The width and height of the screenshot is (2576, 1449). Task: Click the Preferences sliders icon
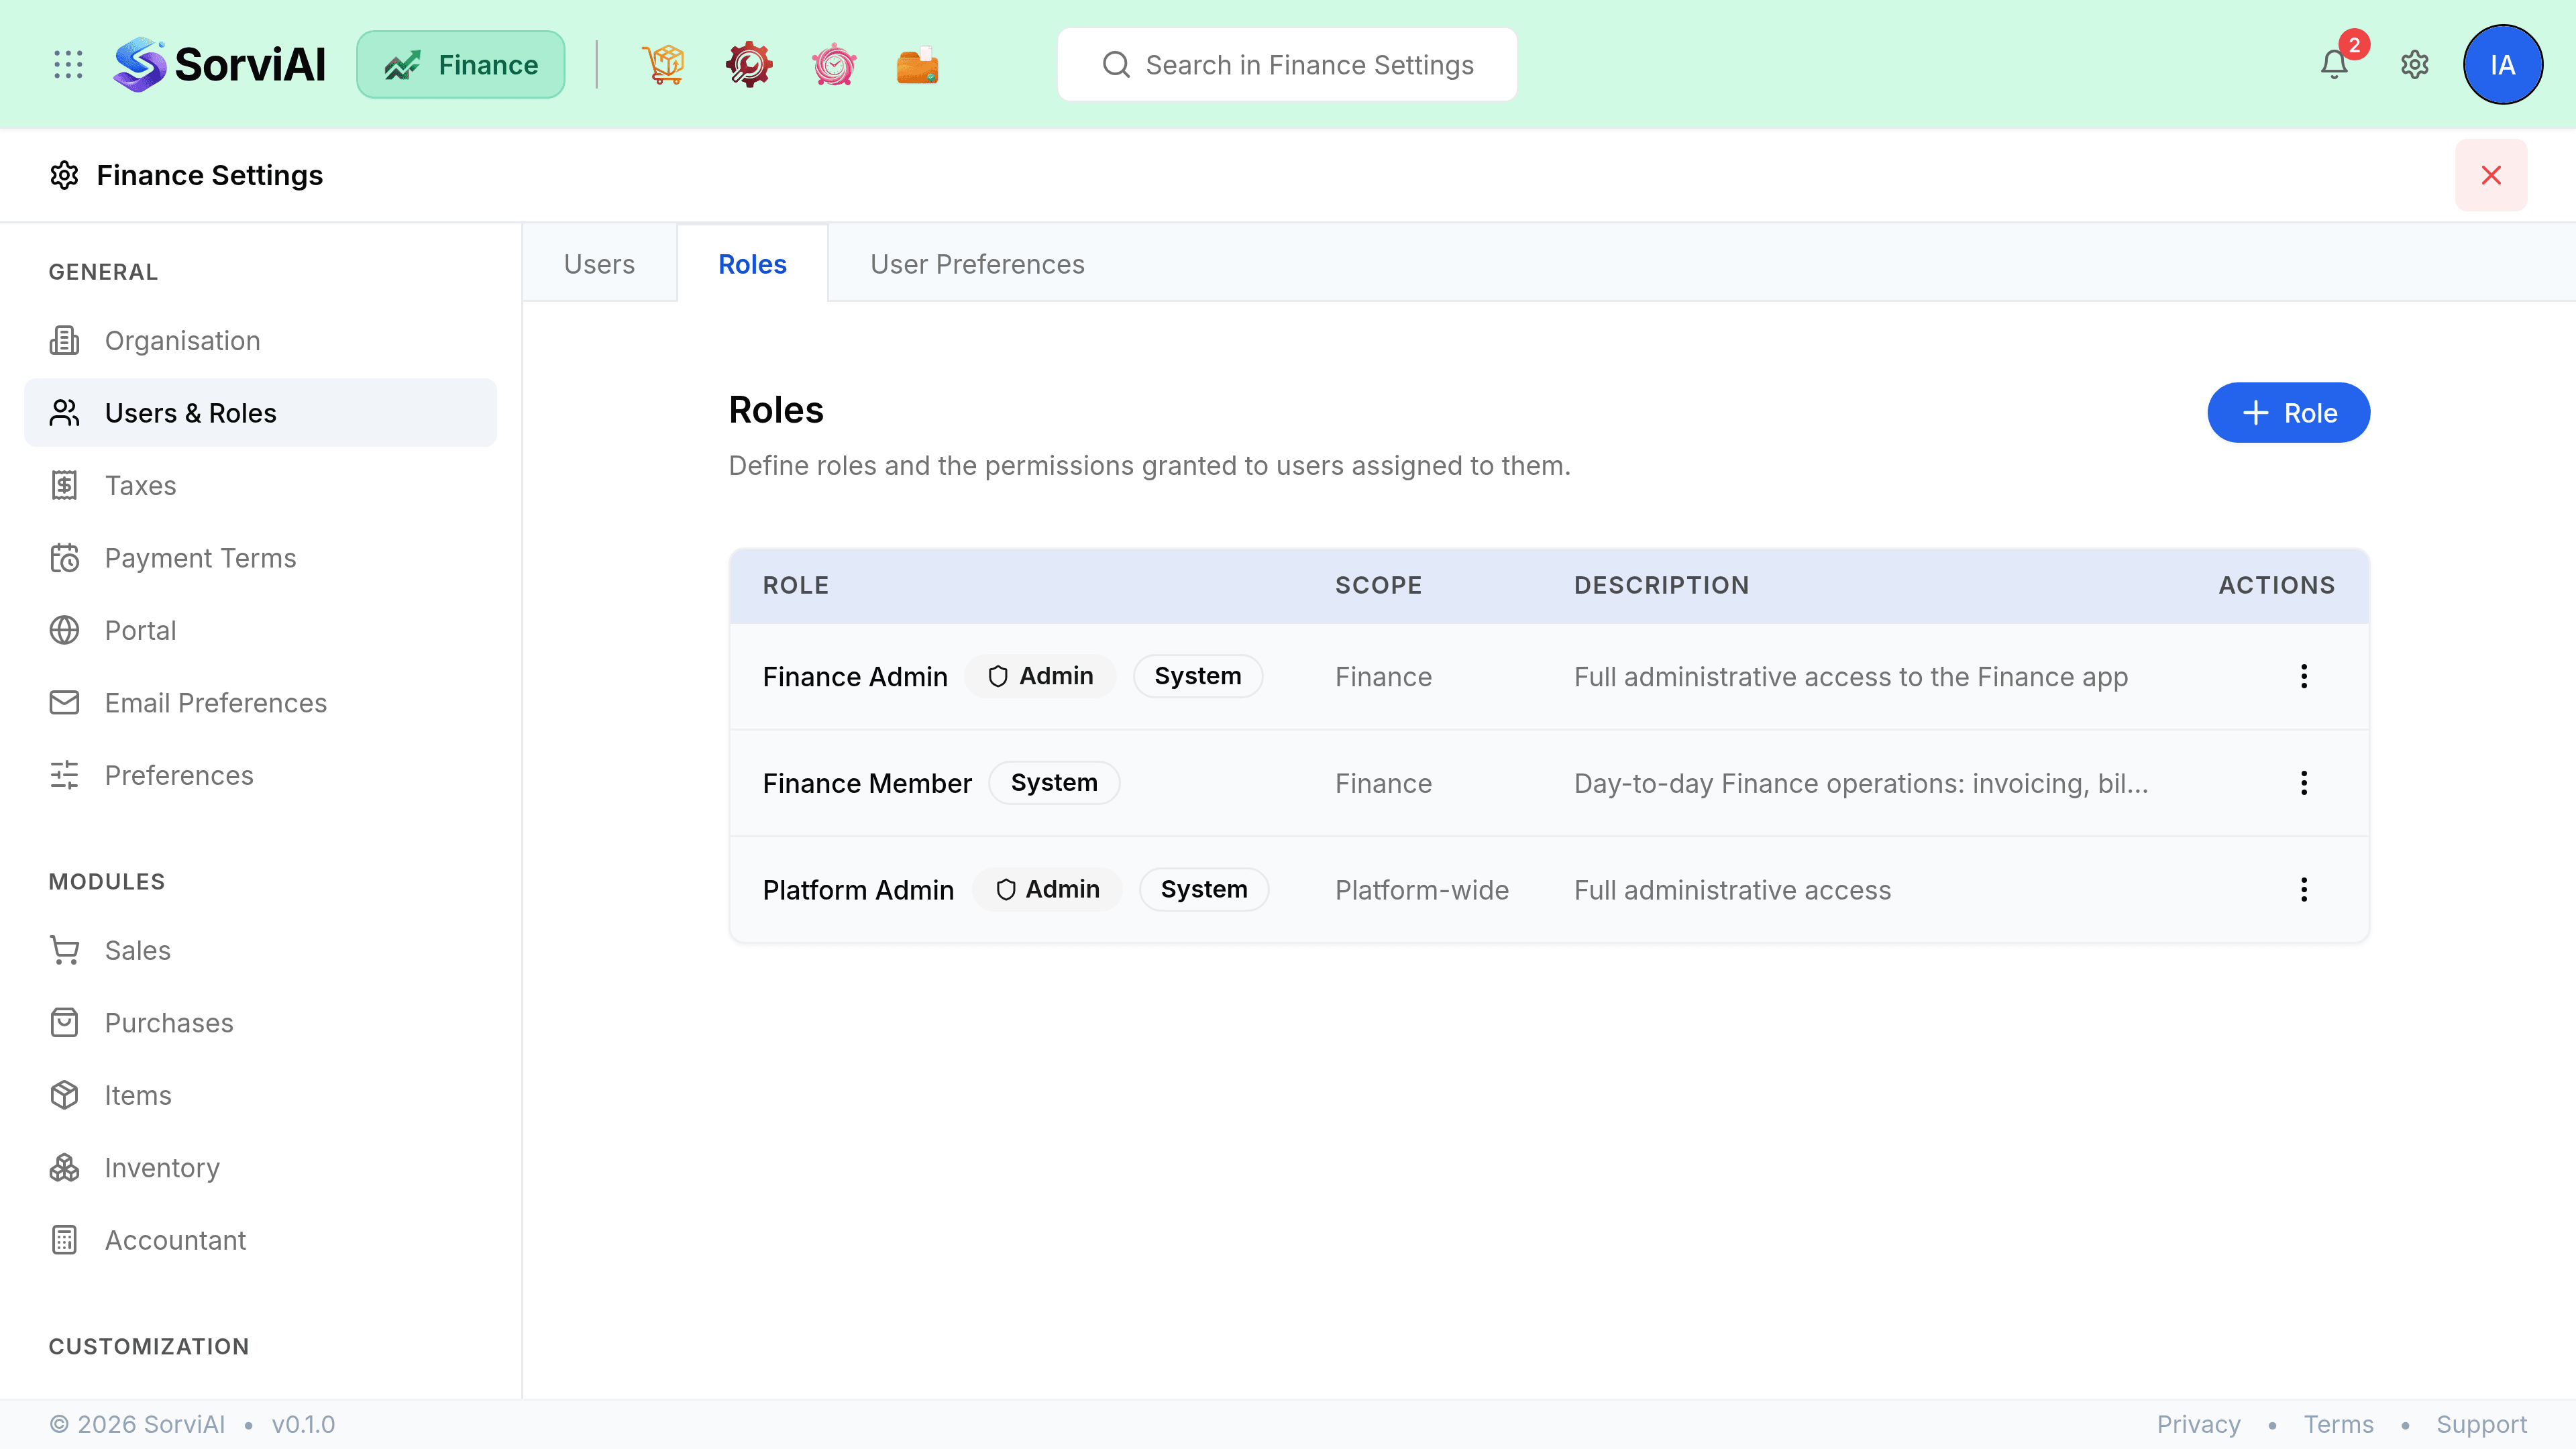(64, 776)
